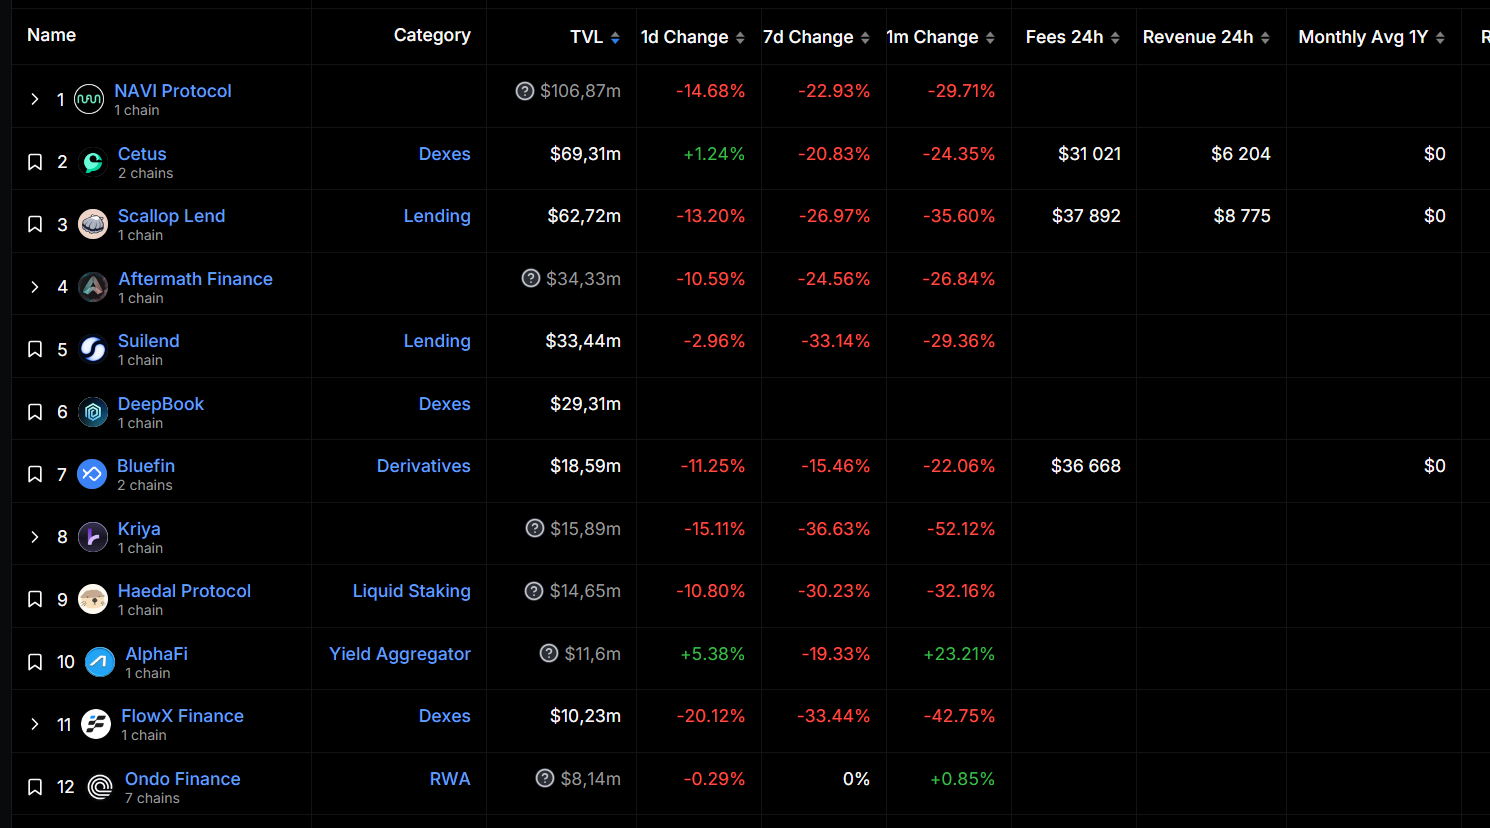This screenshot has width=1490, height=828.
Task: Open Dexes category in the Cetus row
Action: (444, 154)
